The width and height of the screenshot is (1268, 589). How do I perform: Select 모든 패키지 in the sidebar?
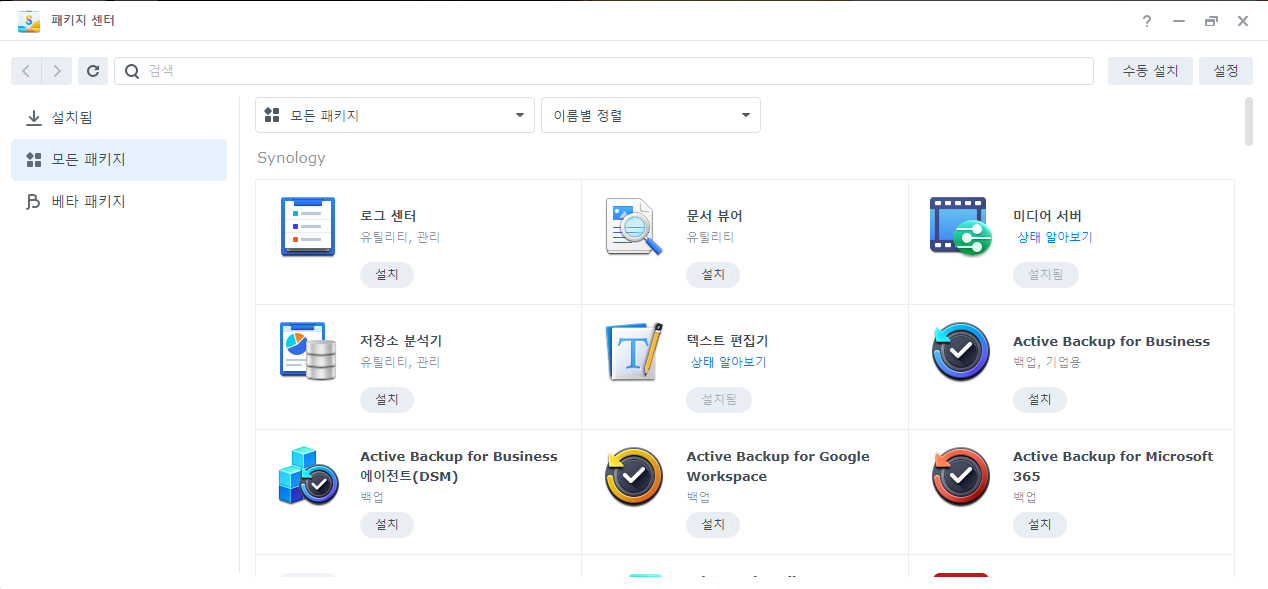pos(119,160)
